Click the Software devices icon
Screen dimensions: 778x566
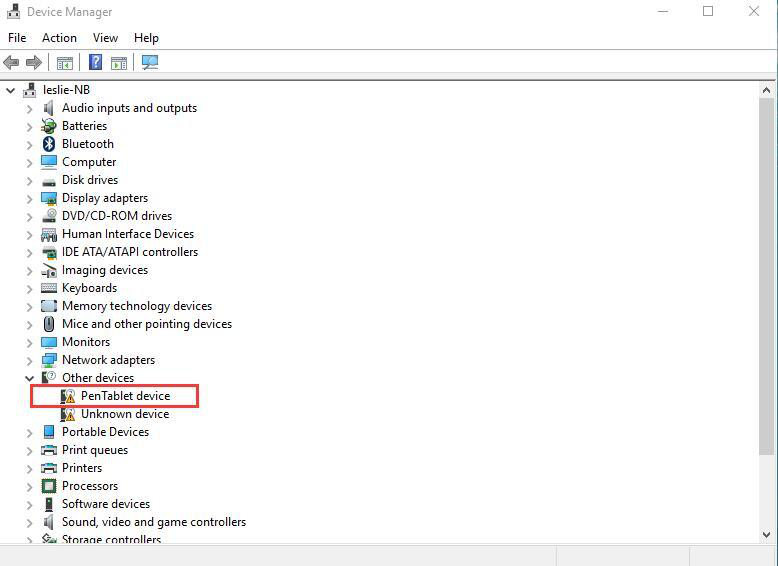pyautogui.click(x=49, y=504)
